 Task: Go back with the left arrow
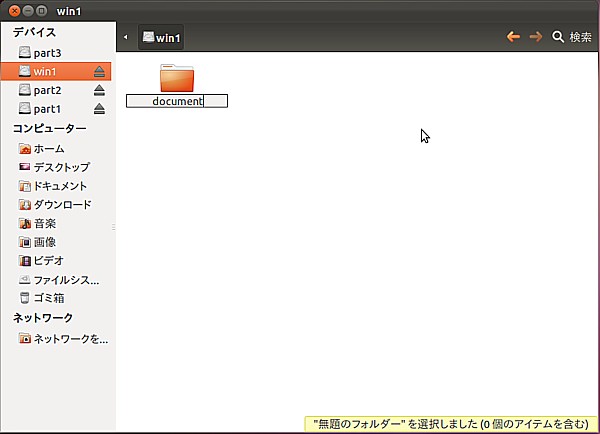513,37
